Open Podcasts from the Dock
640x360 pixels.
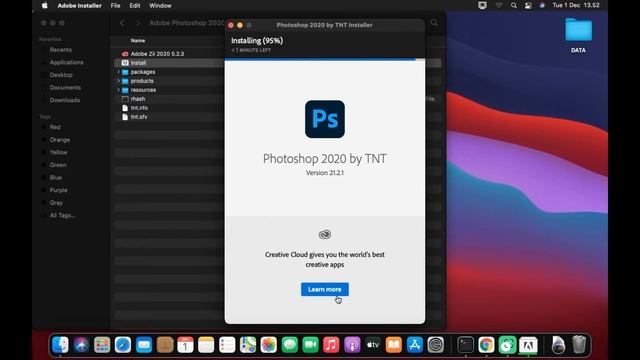352,345
